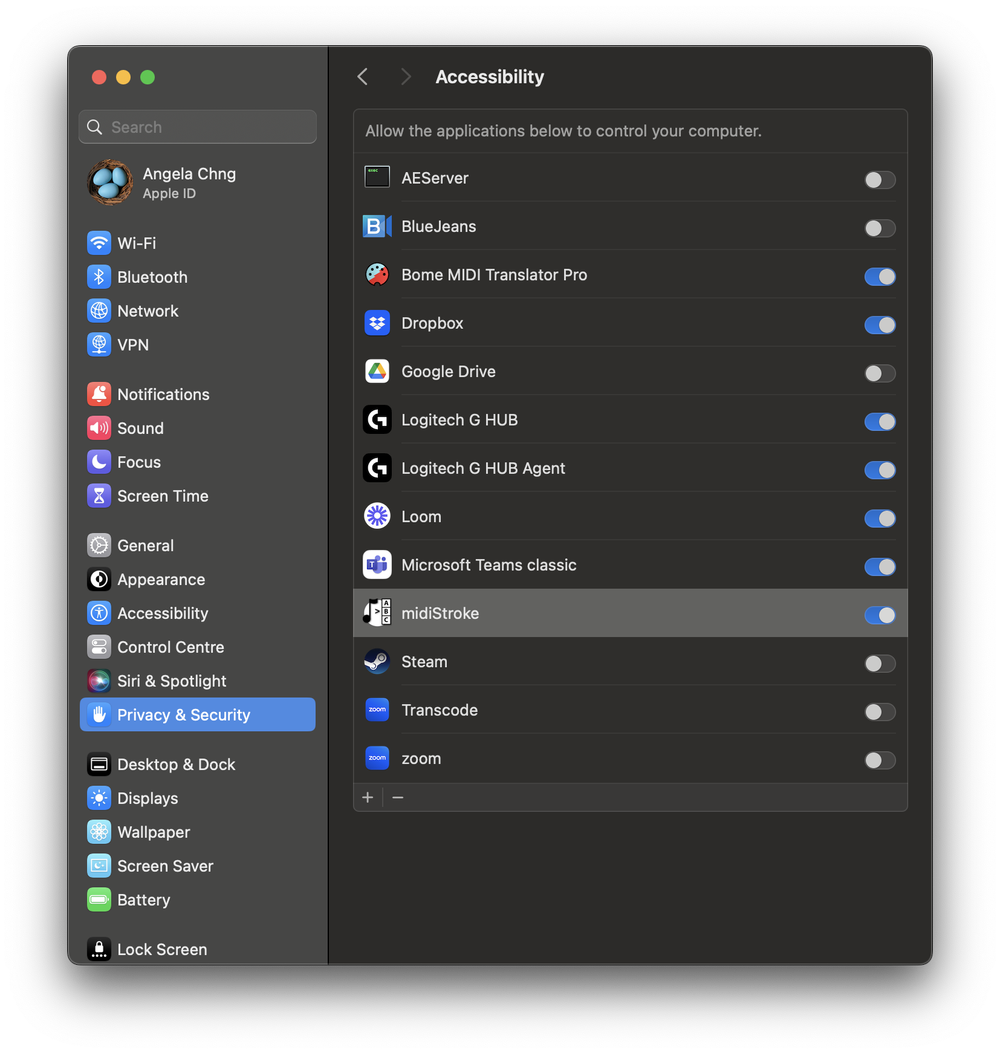Click the Logitech G HUB Agent icon
Image resolution: width=1000 pixels, height=1054 pixels.
(377, 468)
